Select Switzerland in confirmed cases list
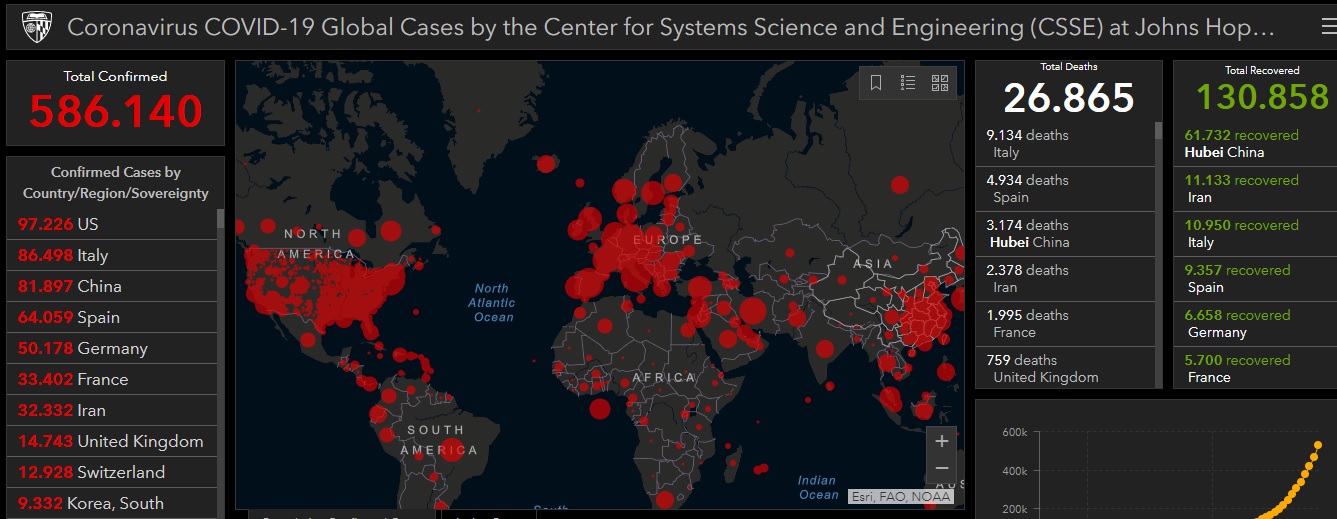Viewport: 1337px width, 519px height. pos(111,472)
